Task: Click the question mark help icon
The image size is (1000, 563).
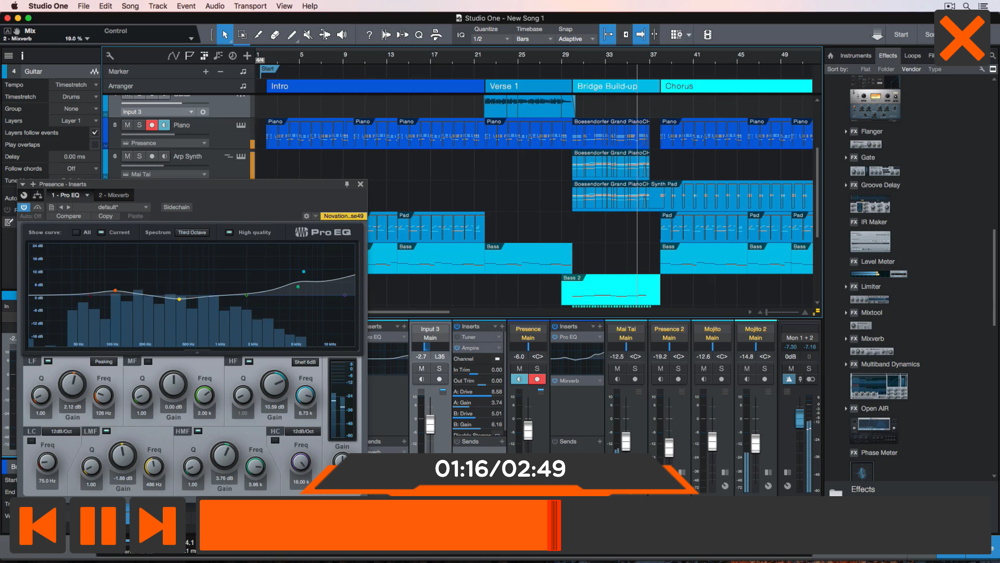Action: point(369,35)
